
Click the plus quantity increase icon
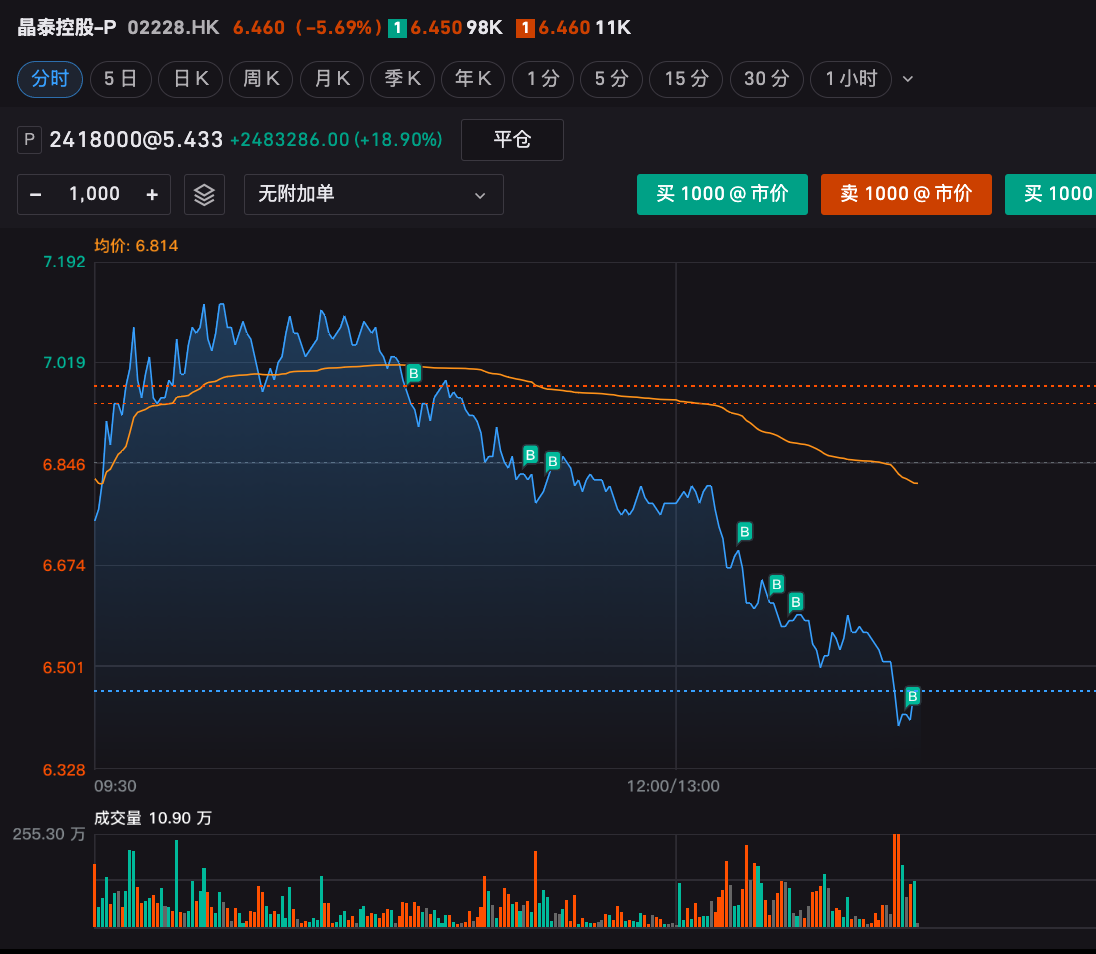(x=152, y=194)
